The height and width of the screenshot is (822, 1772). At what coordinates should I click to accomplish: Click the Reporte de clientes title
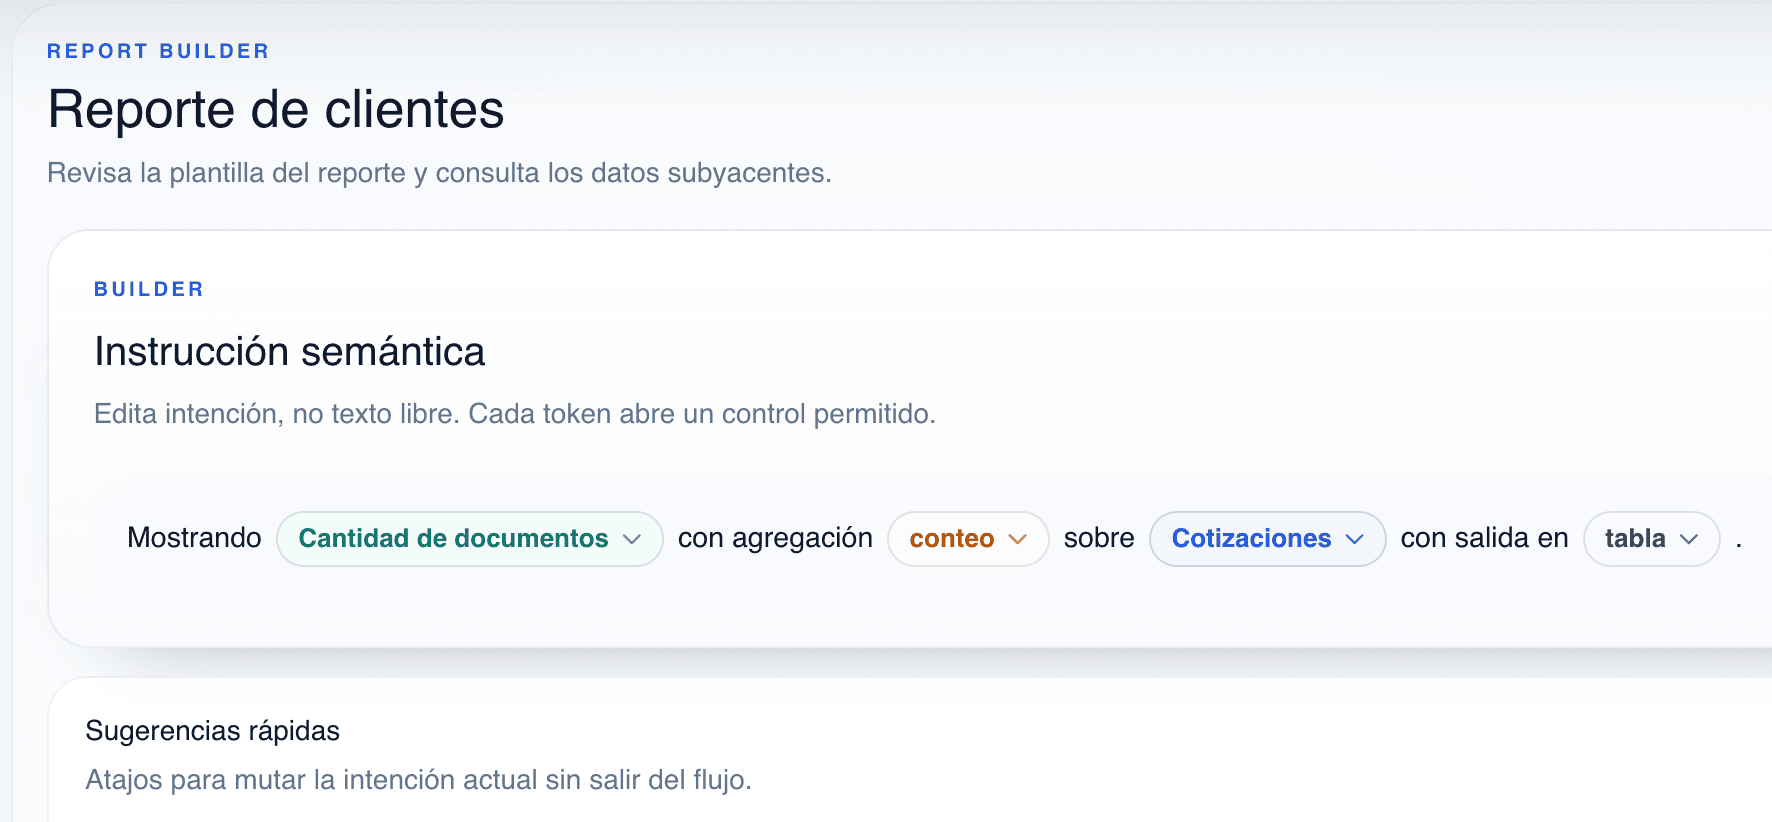point(275,110)
